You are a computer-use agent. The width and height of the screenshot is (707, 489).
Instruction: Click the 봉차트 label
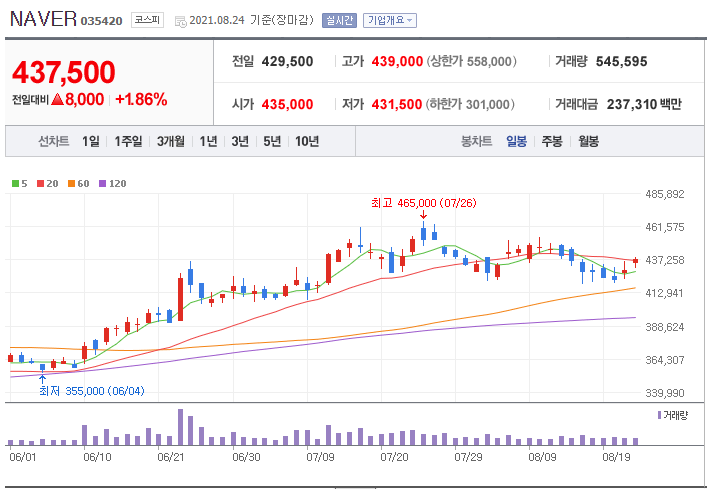coord(476,142)
